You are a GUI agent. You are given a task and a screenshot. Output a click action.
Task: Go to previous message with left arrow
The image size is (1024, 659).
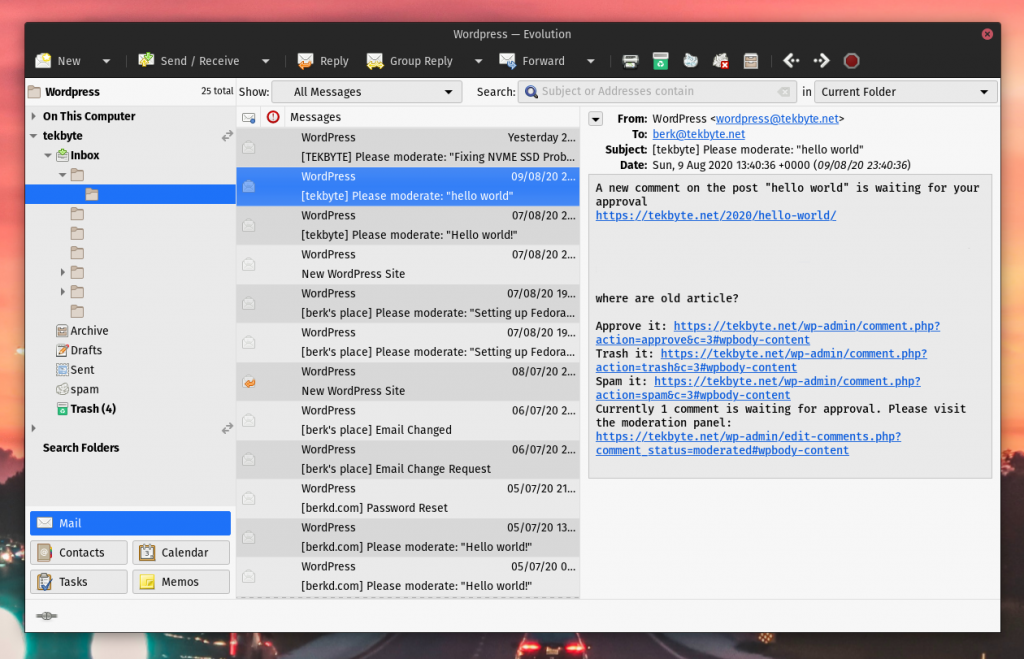(791, 61)
